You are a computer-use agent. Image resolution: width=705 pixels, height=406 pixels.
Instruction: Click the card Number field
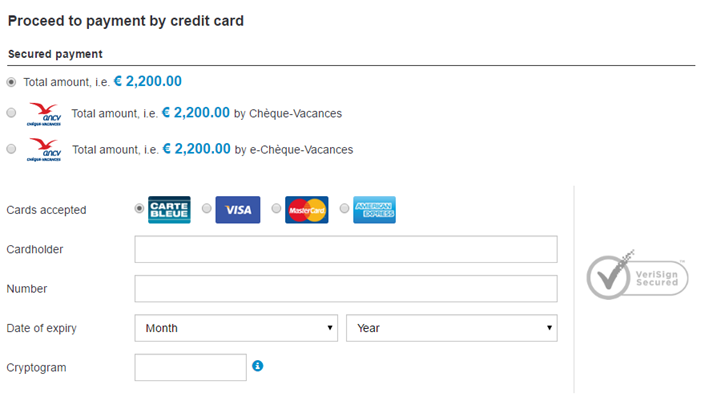coord(345,289)
